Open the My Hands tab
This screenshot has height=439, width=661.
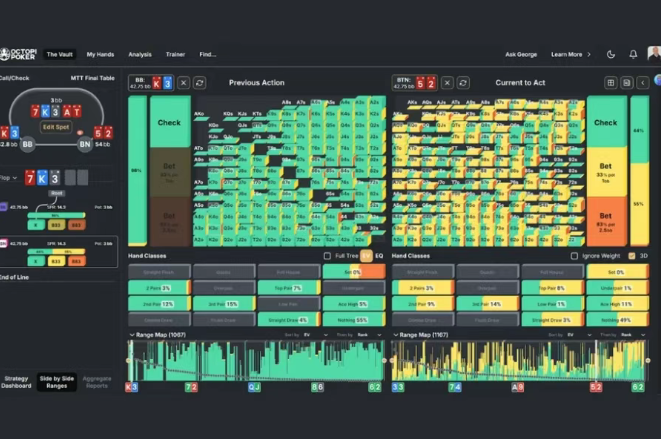tap(100, 54)
